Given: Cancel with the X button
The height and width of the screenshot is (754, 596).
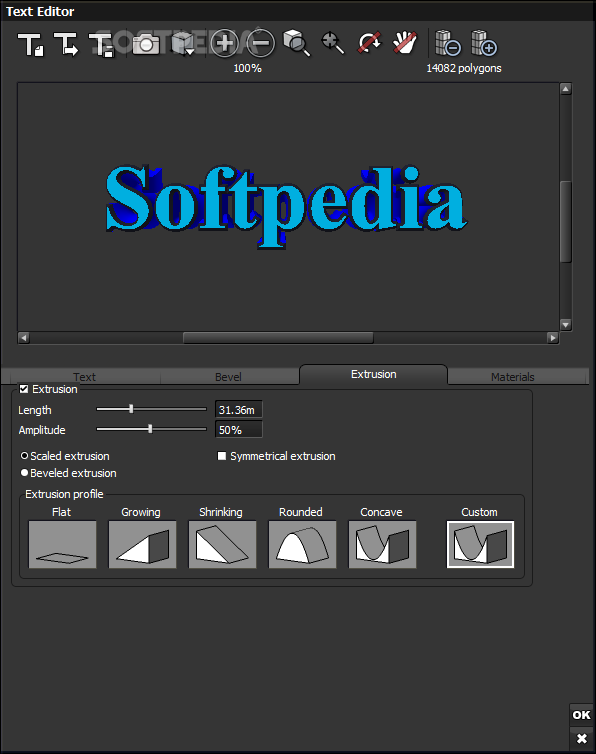Looking at the screenshot, I should [x=581, y=738].
